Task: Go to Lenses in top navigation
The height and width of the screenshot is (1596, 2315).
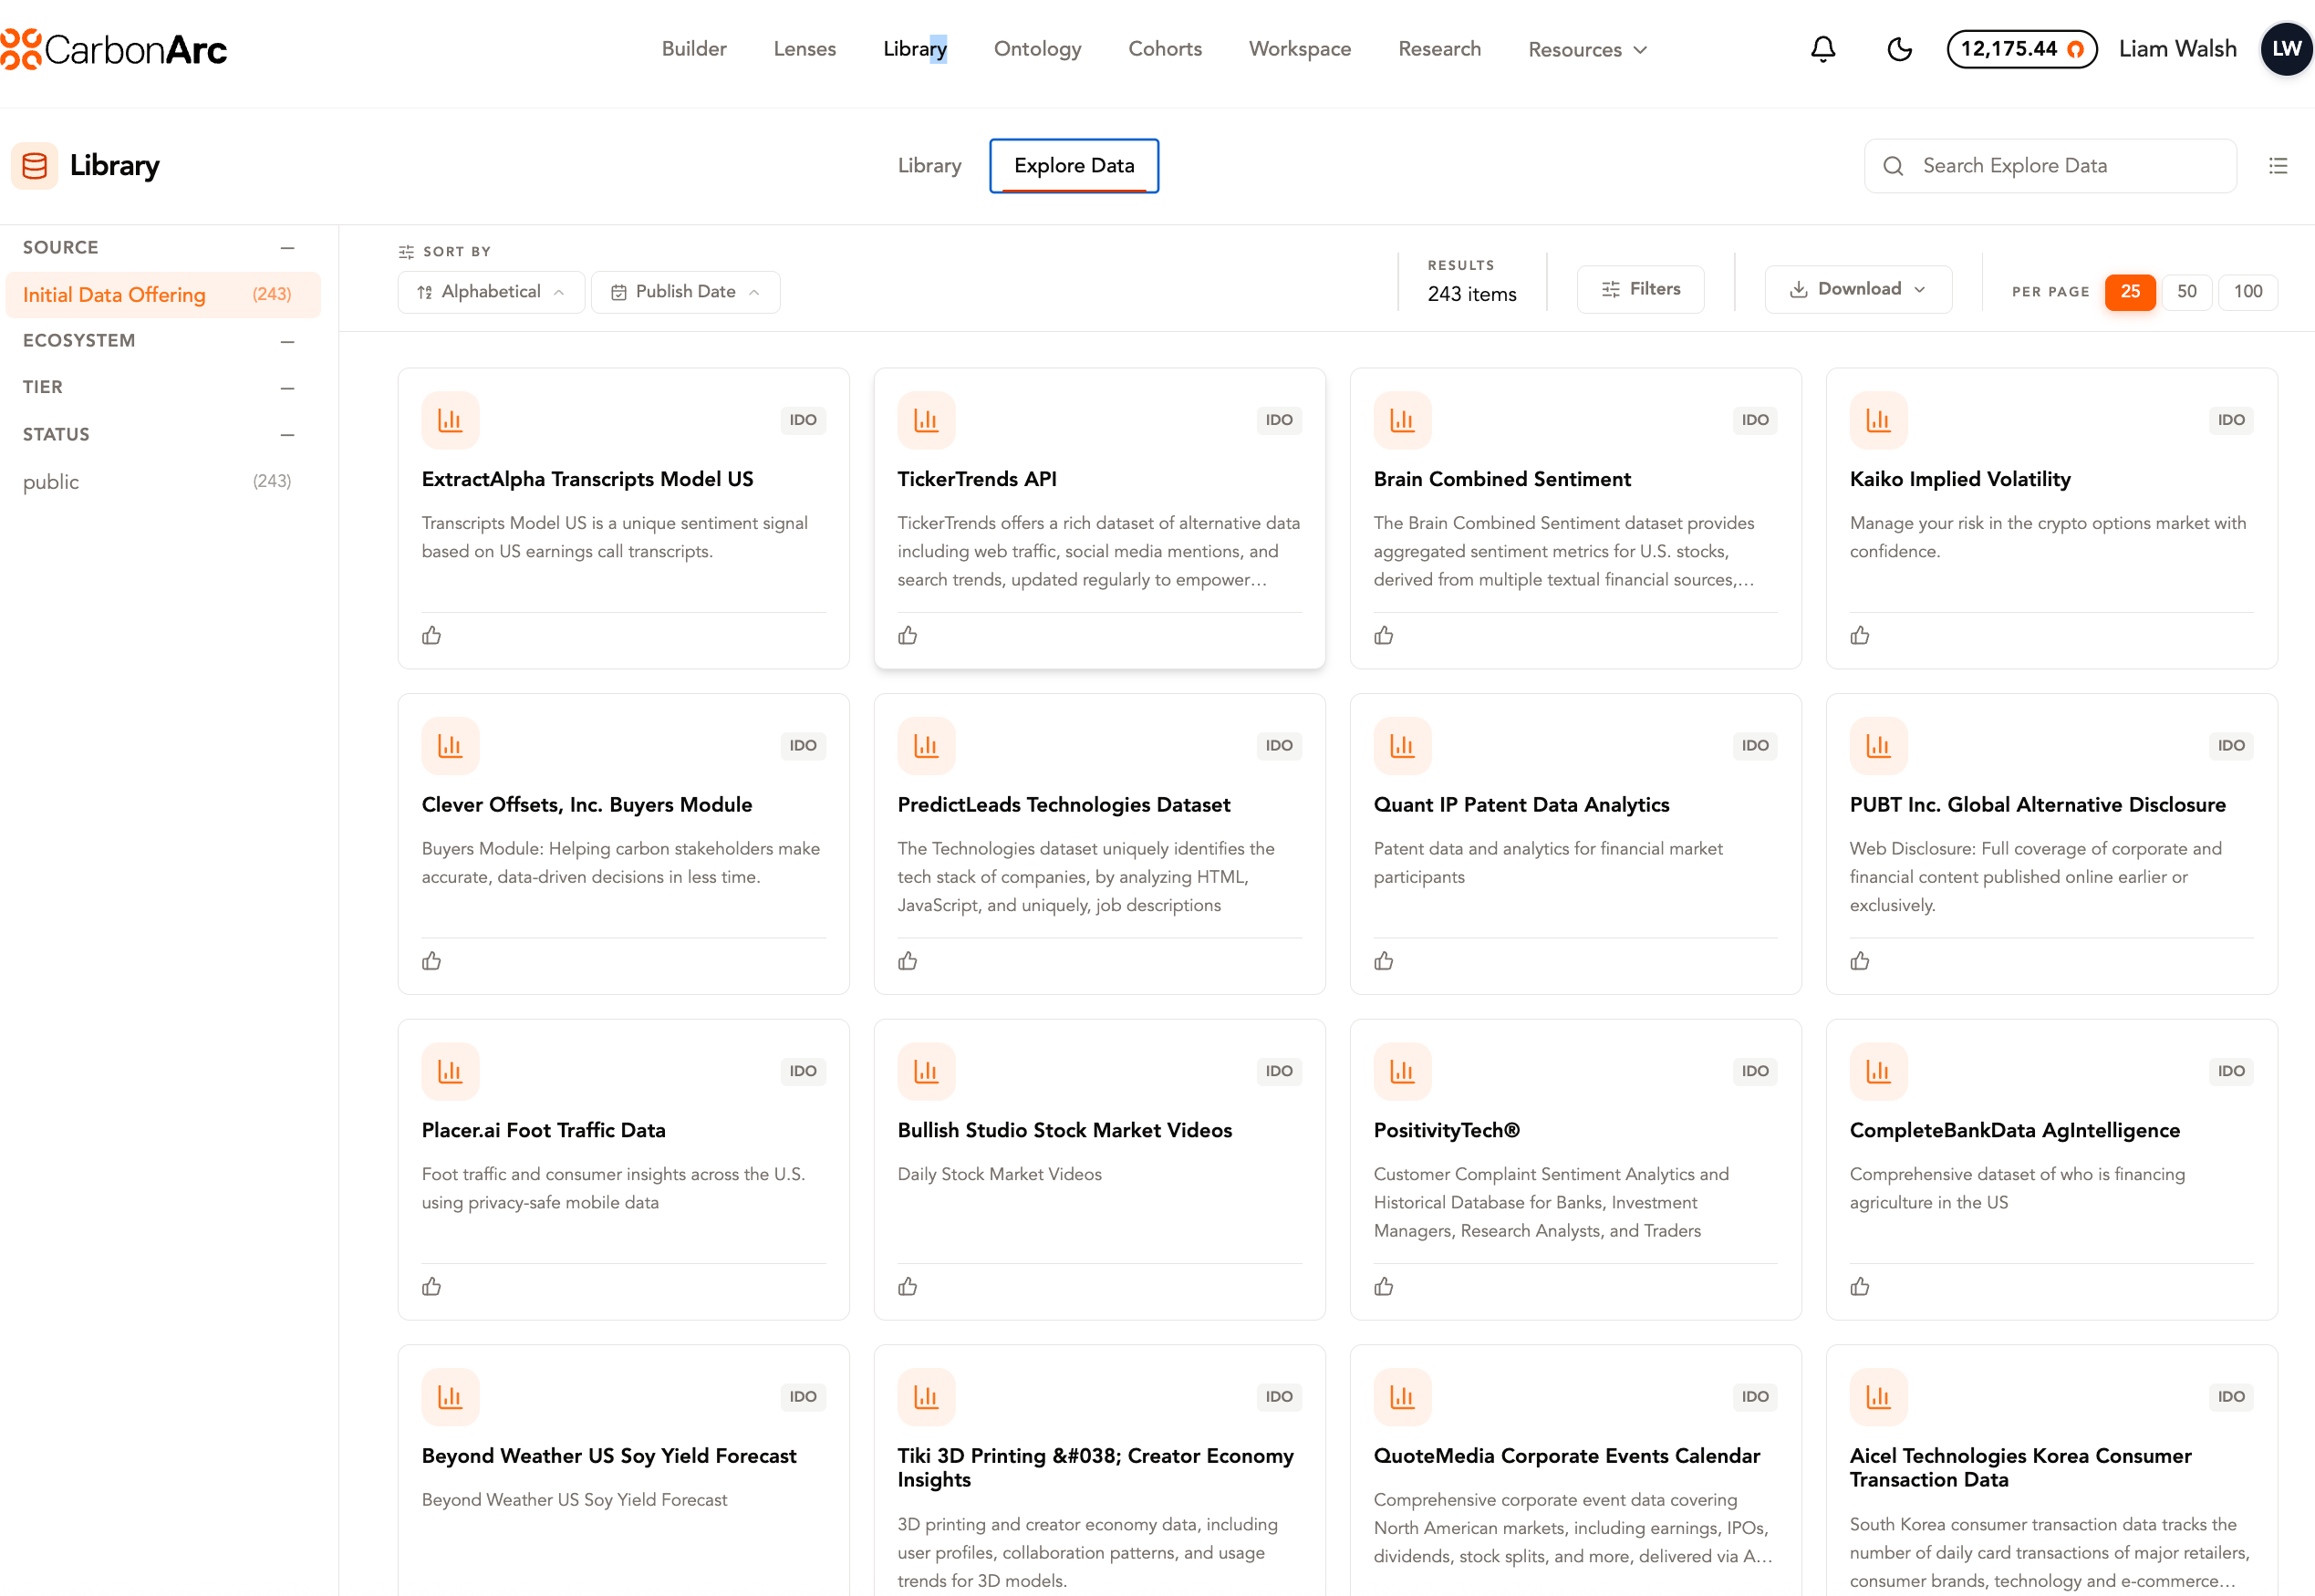Action: 805,49
